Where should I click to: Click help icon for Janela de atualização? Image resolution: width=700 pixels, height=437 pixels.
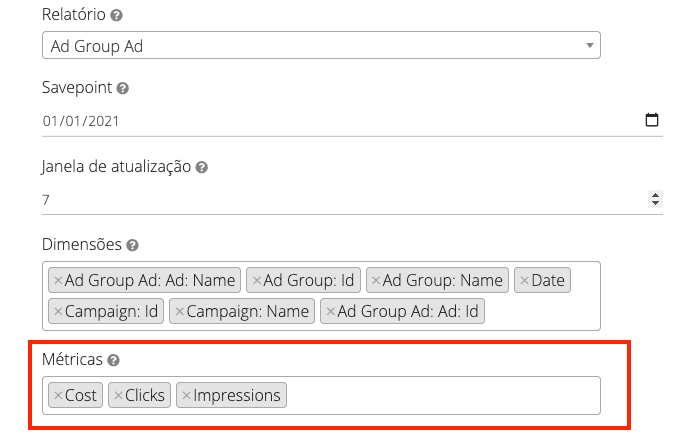pyautogui.click(x=201, y=167)
